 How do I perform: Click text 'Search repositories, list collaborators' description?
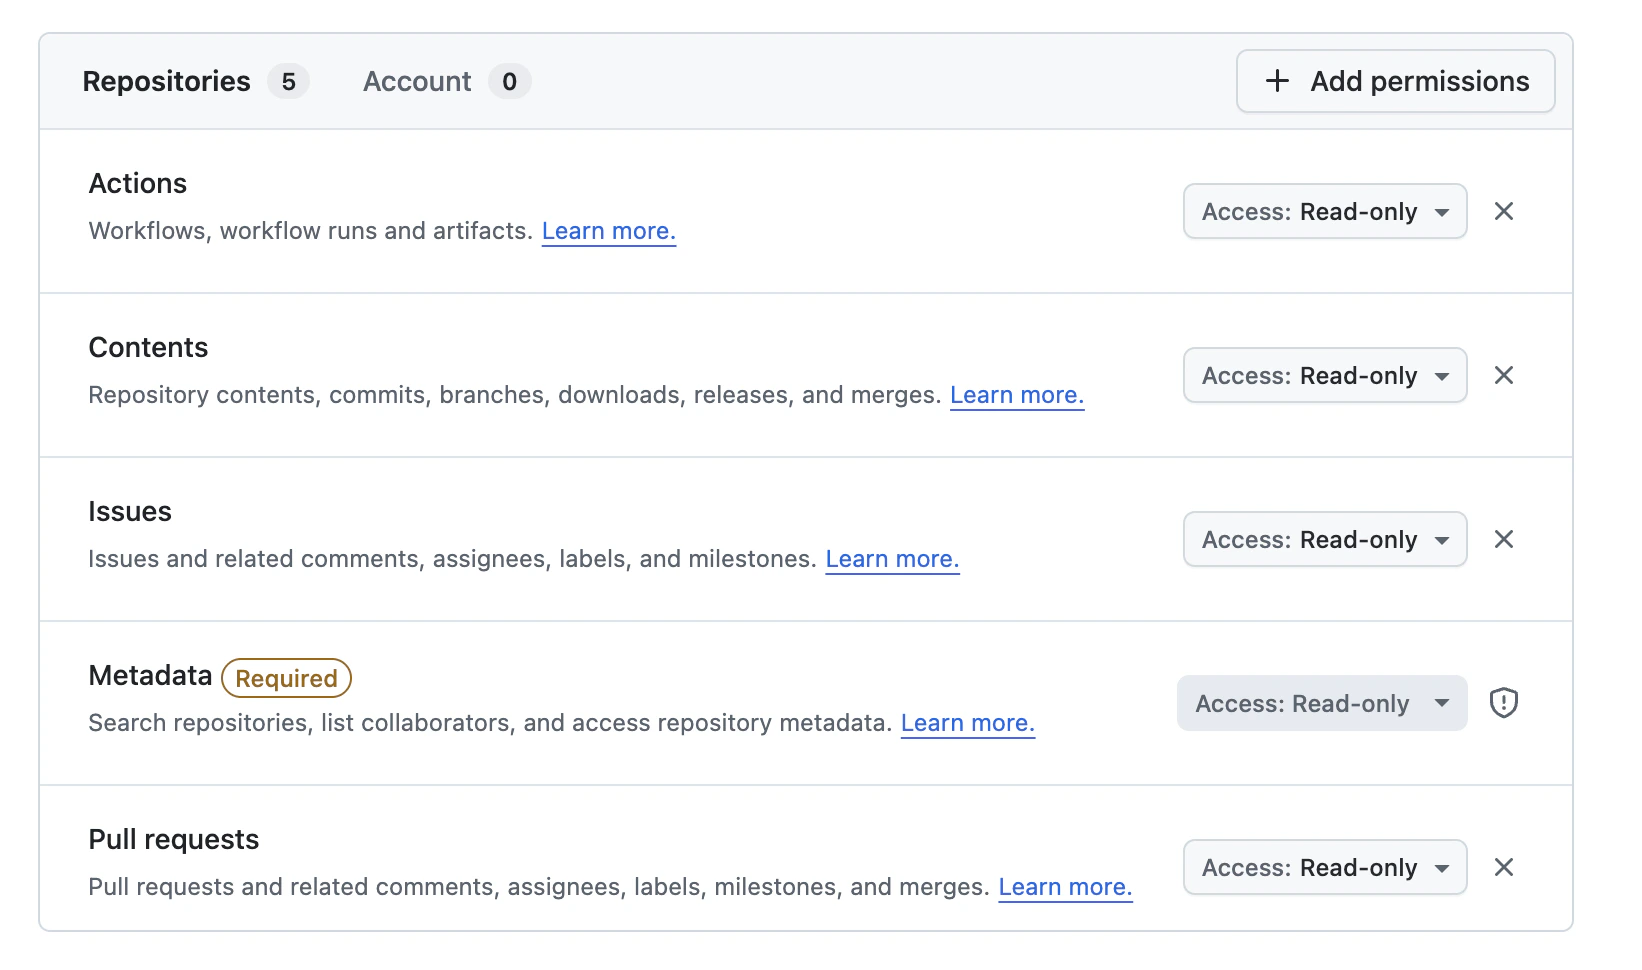[490, 723]
